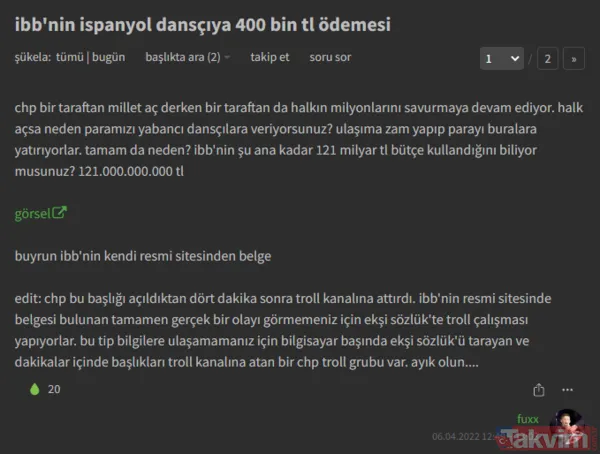
Task: Open the görsel image link
Action: coord(33,213)
